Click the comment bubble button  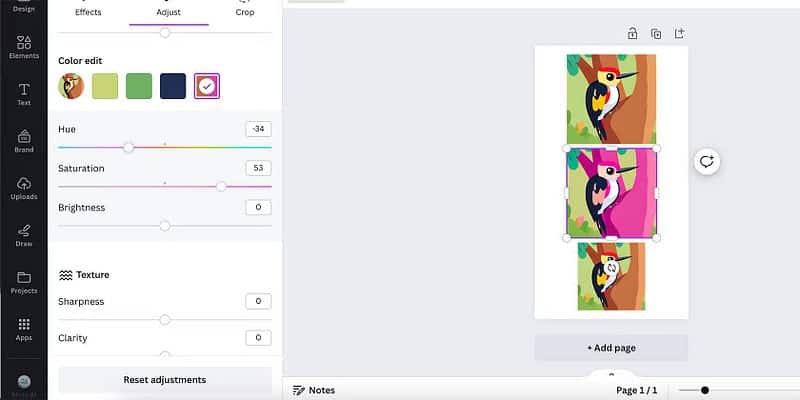tap(707, 162)
